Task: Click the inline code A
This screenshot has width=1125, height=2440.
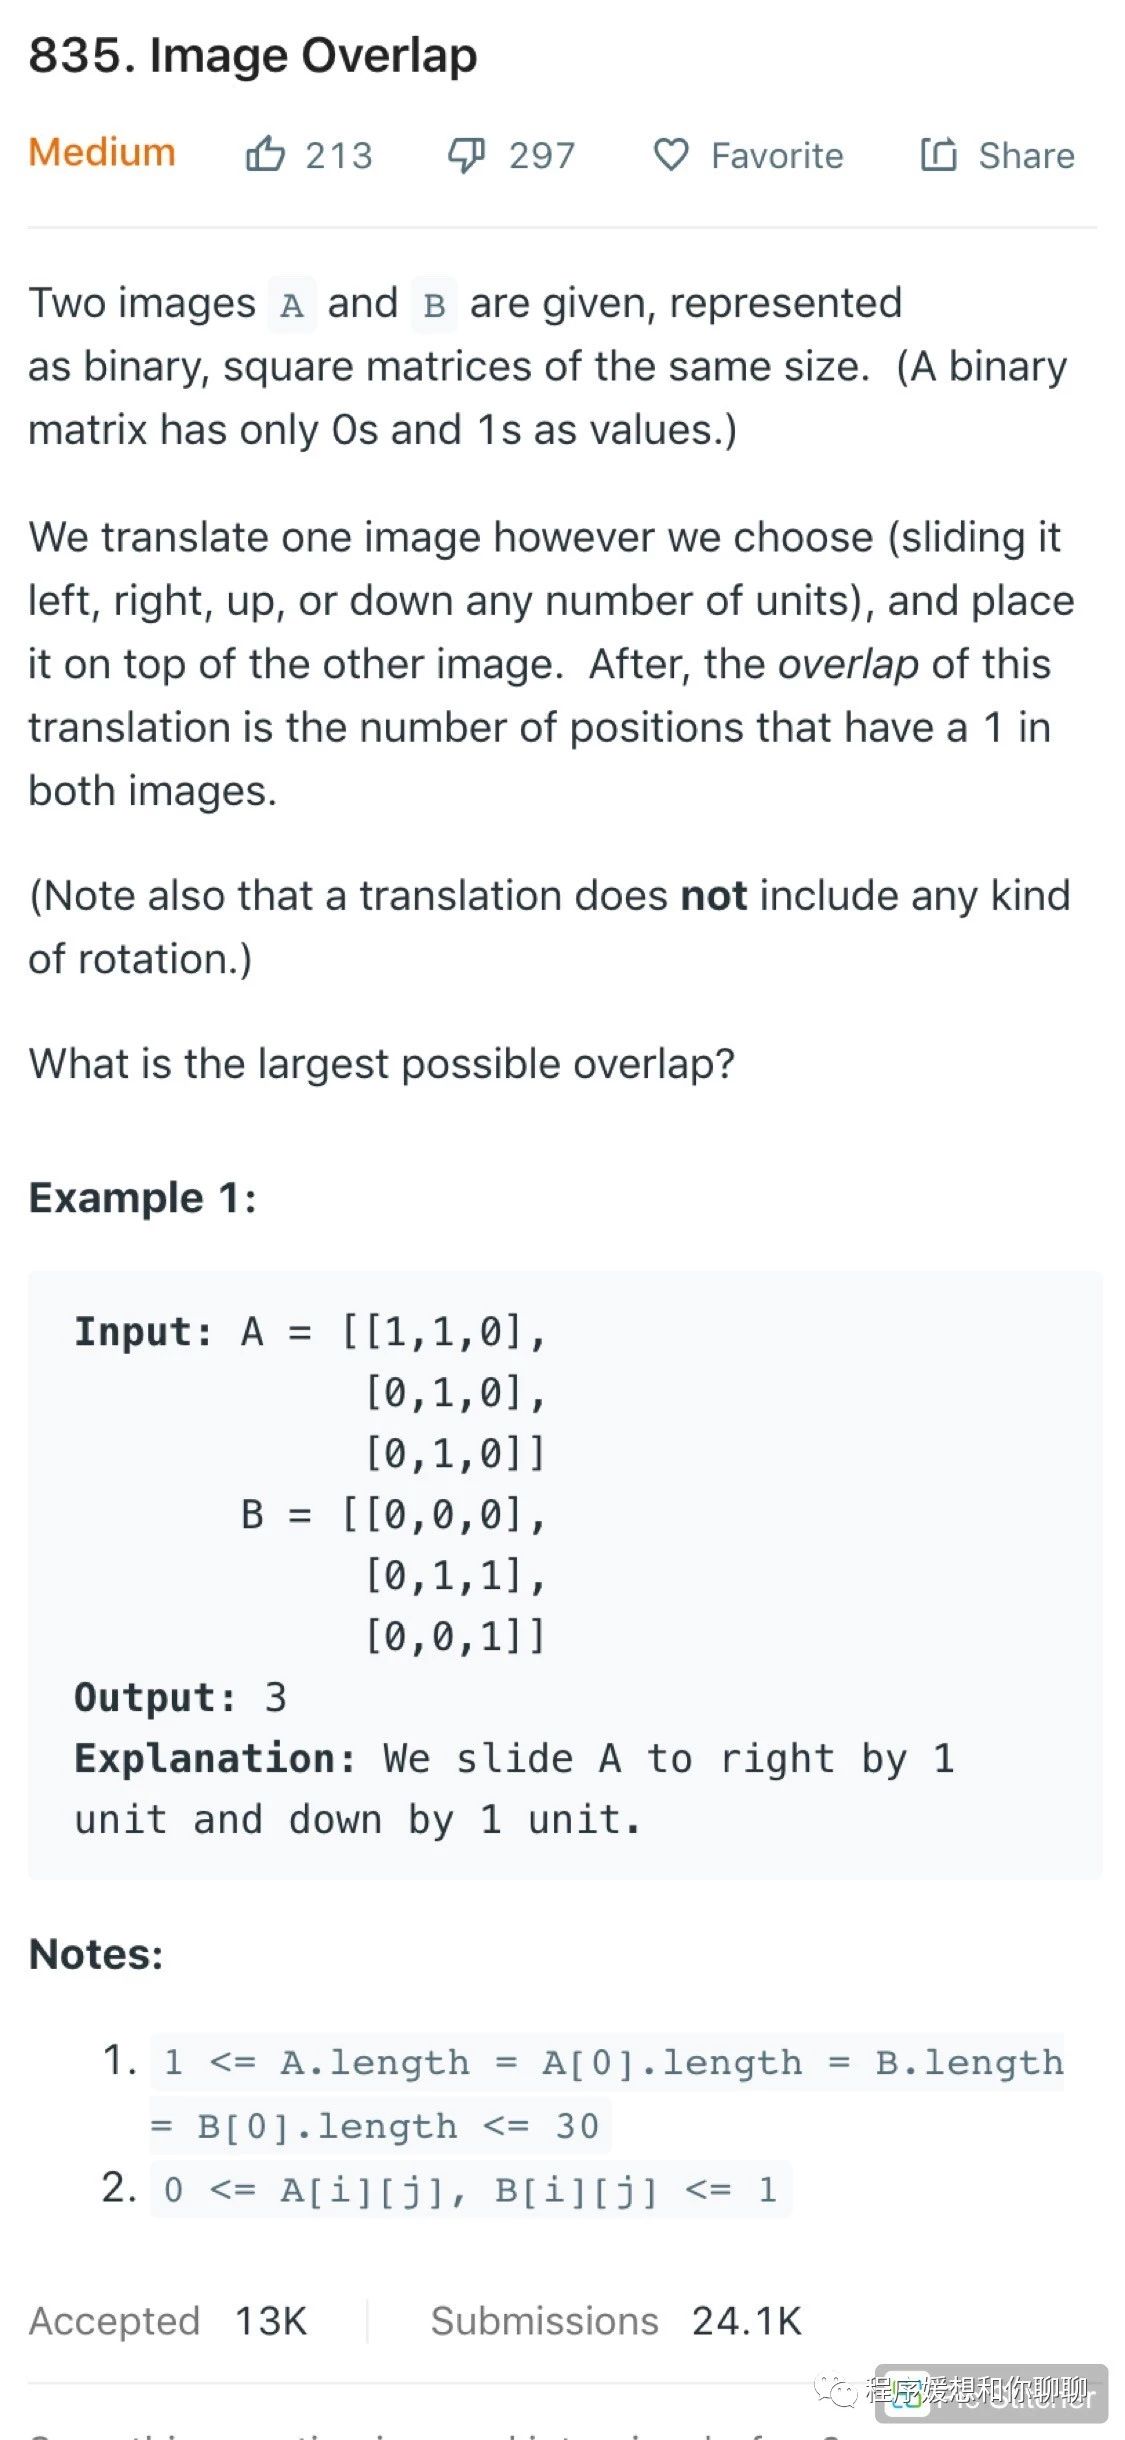Action: [292, 304]
